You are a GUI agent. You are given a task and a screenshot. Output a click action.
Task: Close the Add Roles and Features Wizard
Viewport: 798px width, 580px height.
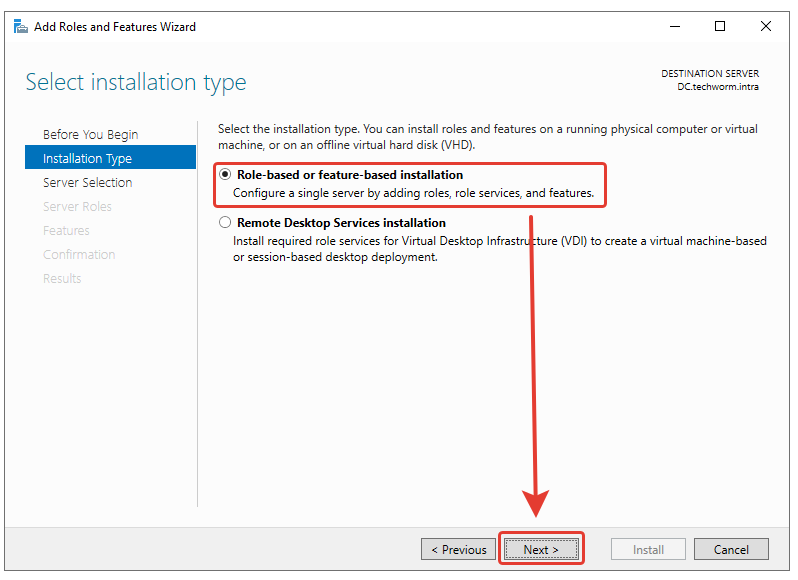coord(765,27)
